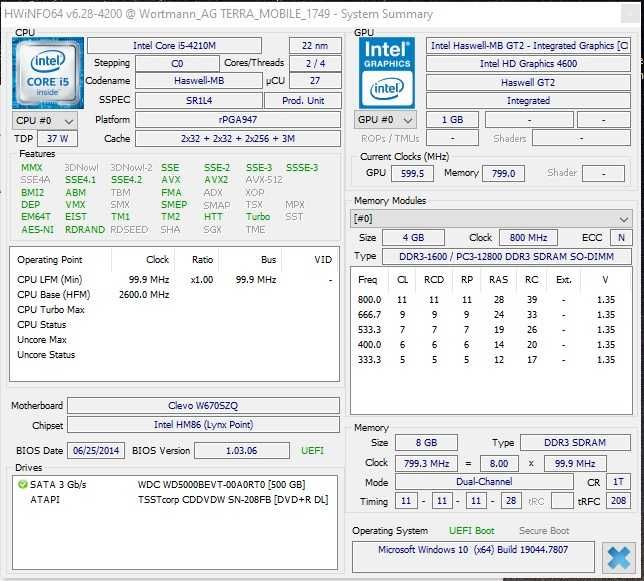Click the AES-NI feature label

37,229
